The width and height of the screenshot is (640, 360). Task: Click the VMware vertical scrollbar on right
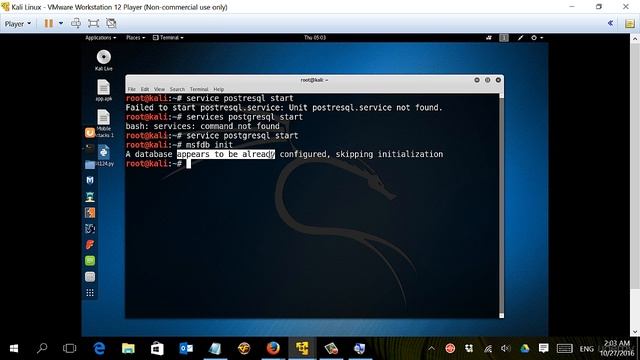coord(636,185)
